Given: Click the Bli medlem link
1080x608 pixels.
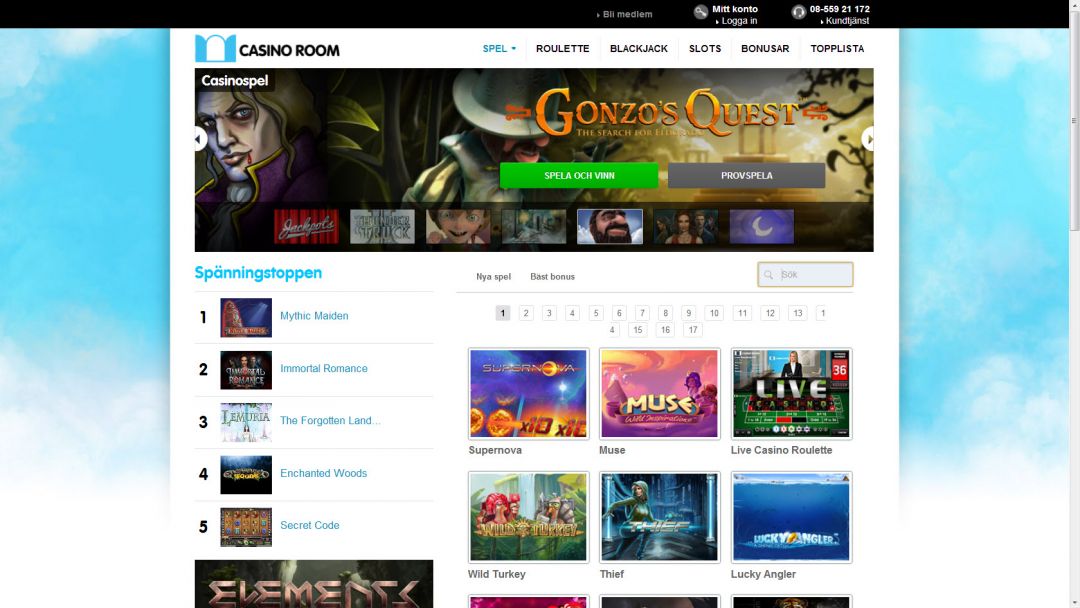Looking at the screenshot, I should point(625,14).
